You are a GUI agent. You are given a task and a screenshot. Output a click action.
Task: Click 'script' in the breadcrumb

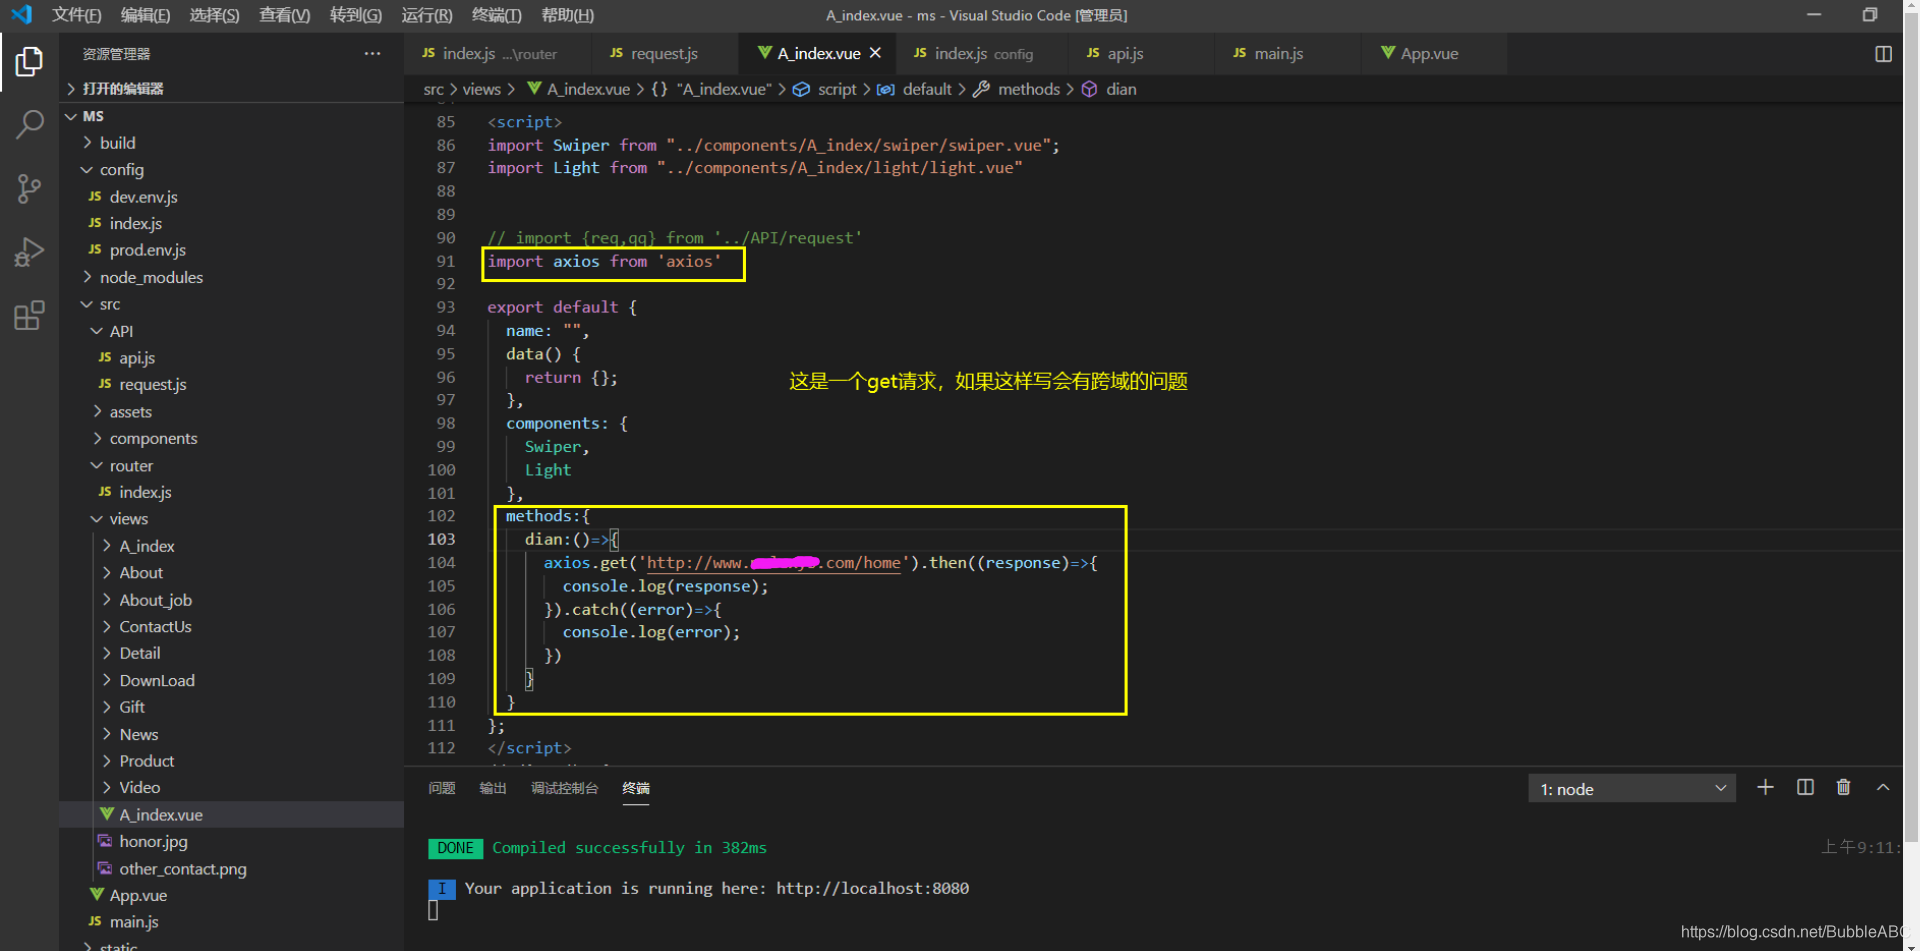[837, 89]
